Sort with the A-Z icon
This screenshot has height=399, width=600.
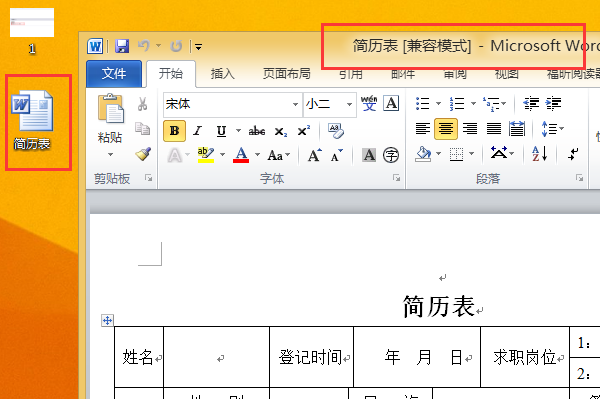(x=540, y=154)
